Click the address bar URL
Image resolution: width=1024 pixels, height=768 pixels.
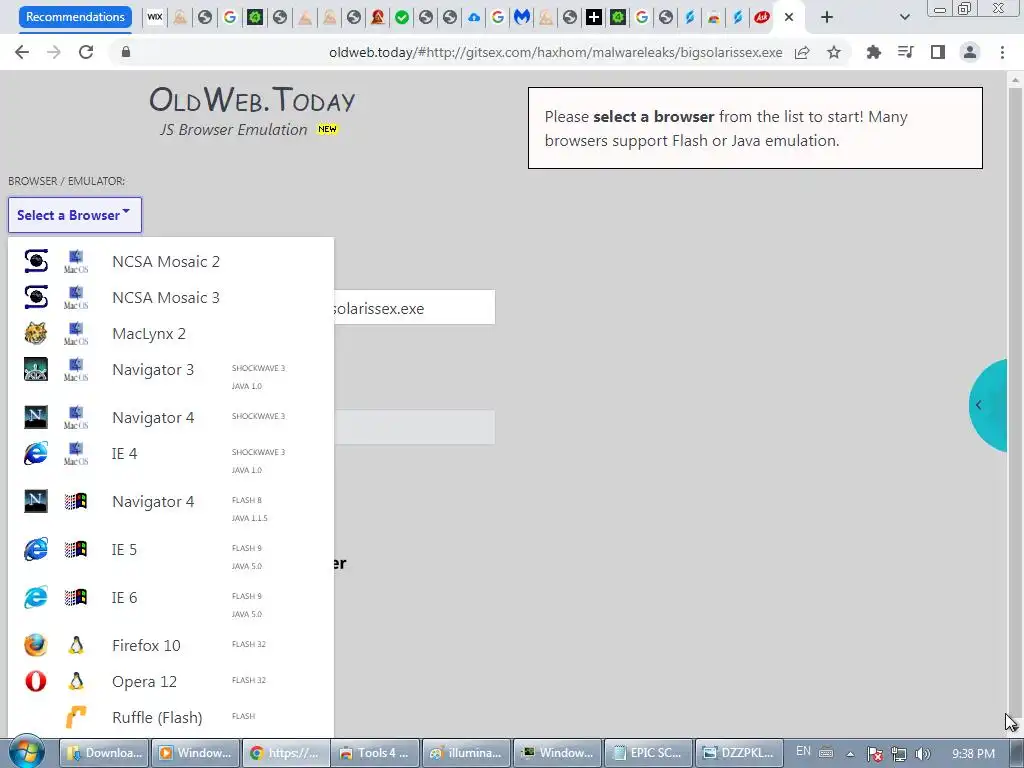[555, 52]
